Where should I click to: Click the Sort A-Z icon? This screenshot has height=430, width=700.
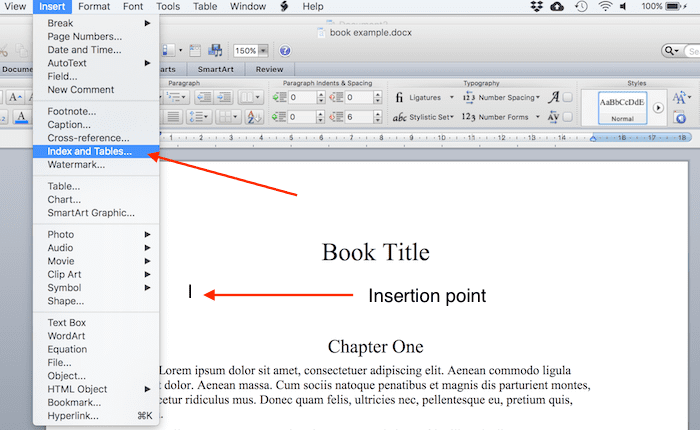pos(254,117)
